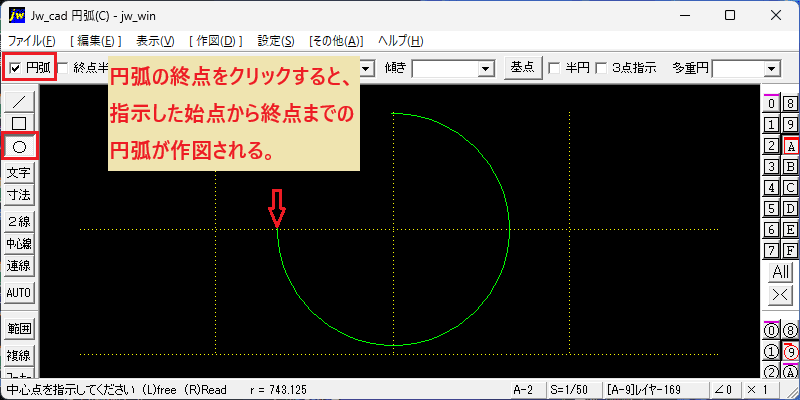Click circled layer group button 0
The image size is (800, 400).
[771, 330]
